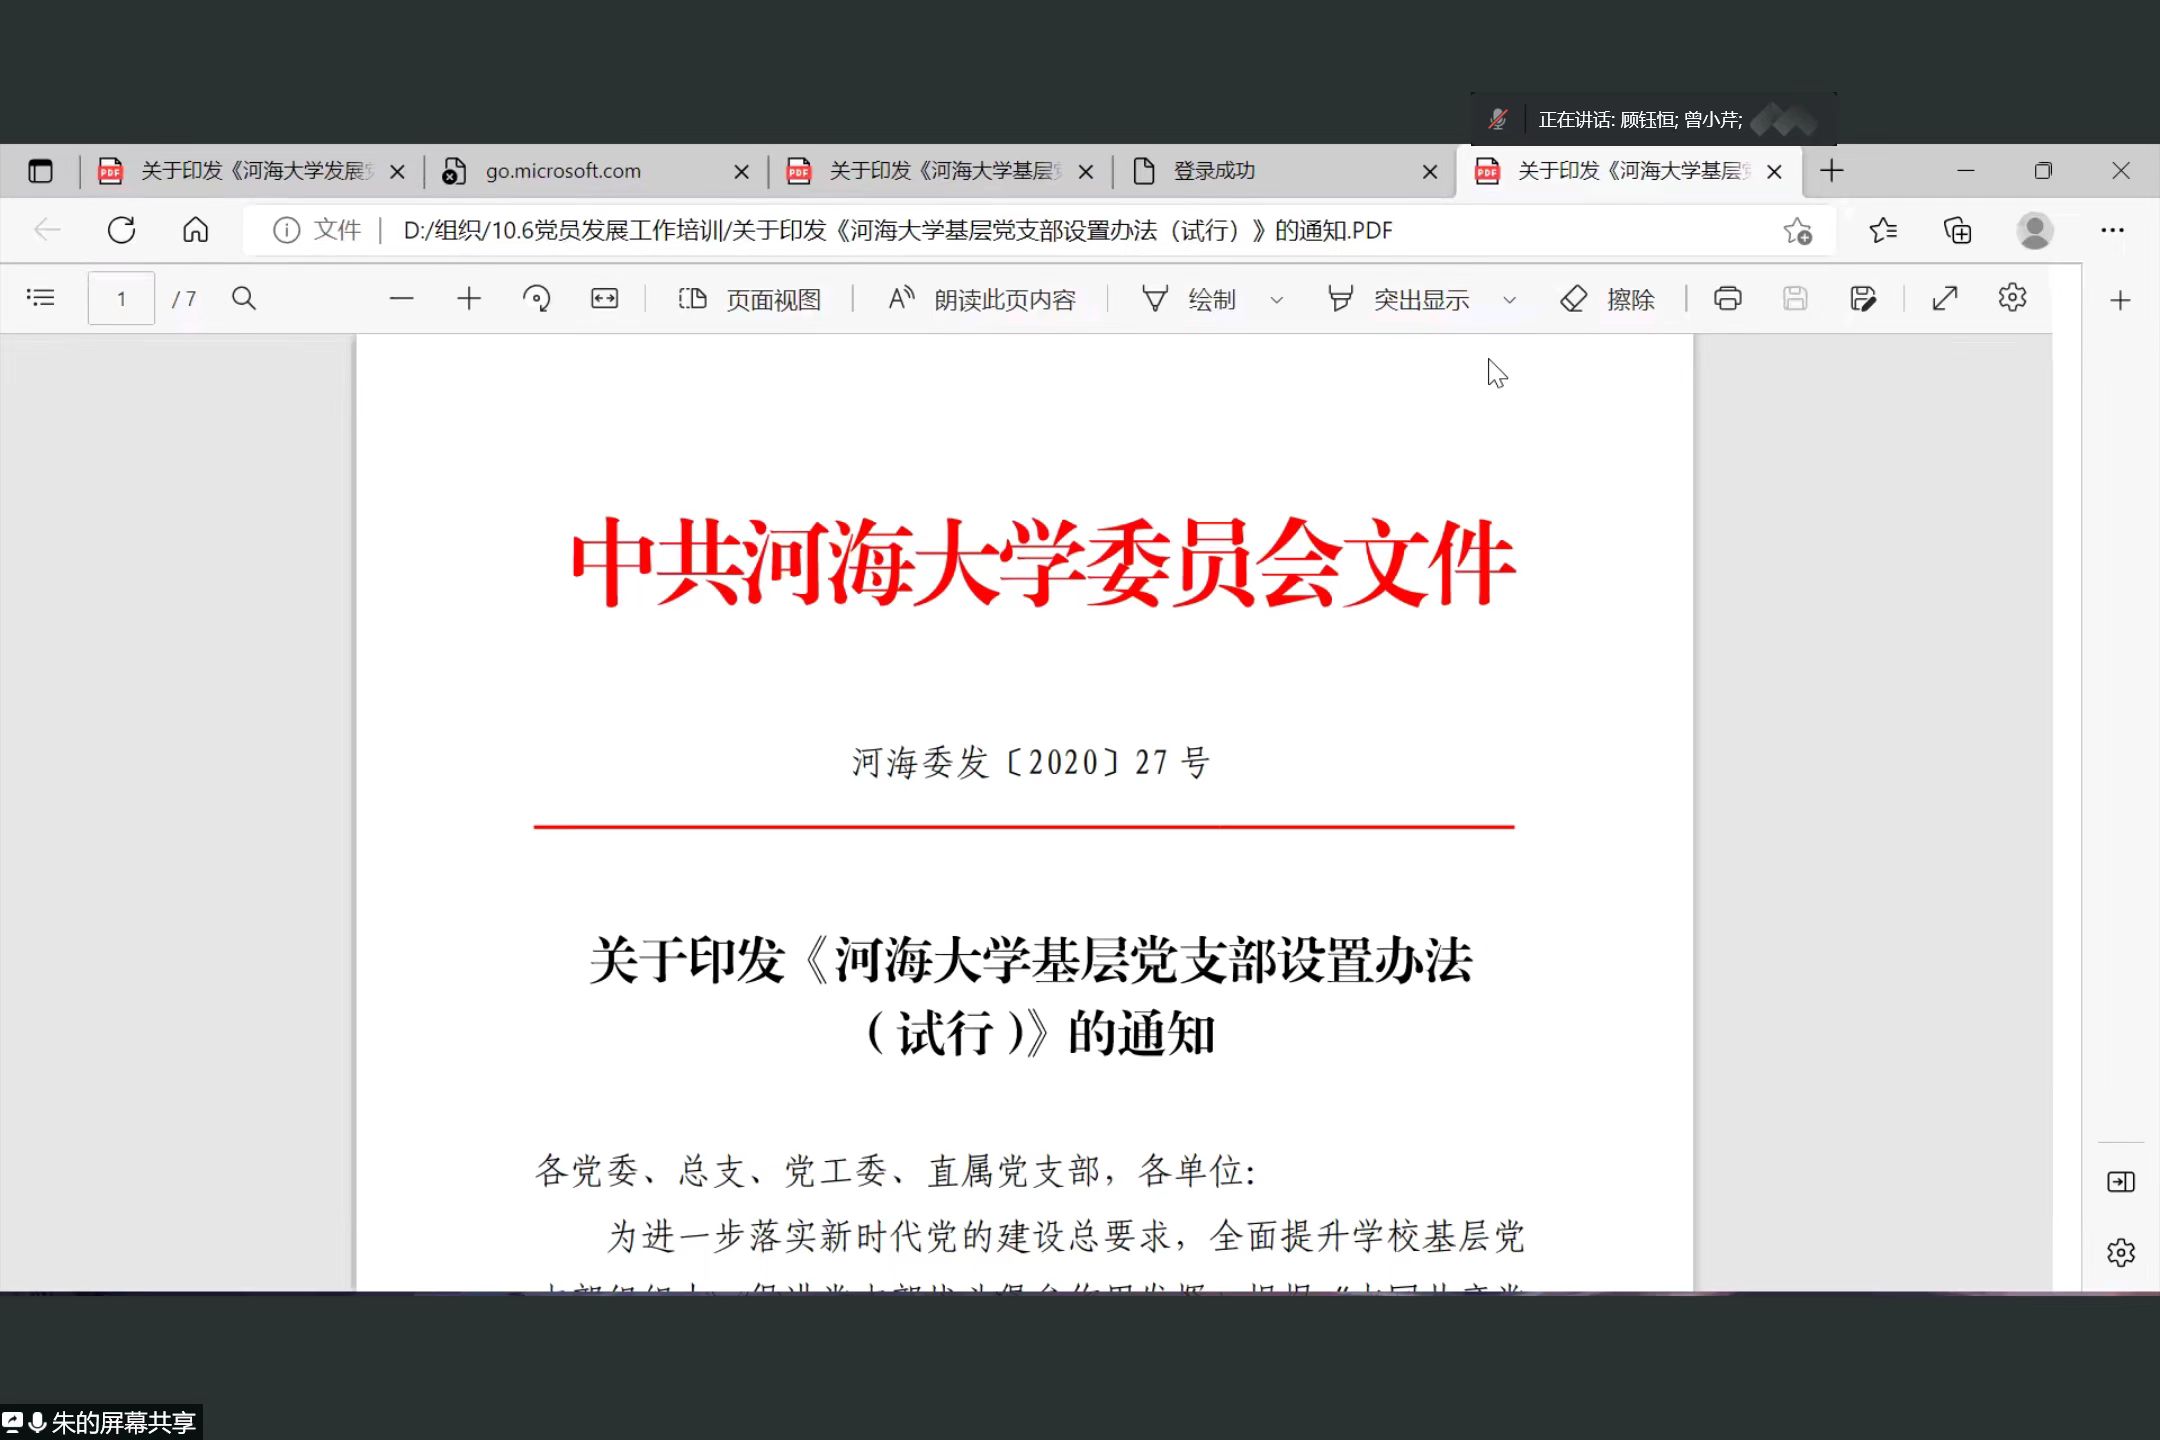Open the PDF table of contents panel

[40, 298]
